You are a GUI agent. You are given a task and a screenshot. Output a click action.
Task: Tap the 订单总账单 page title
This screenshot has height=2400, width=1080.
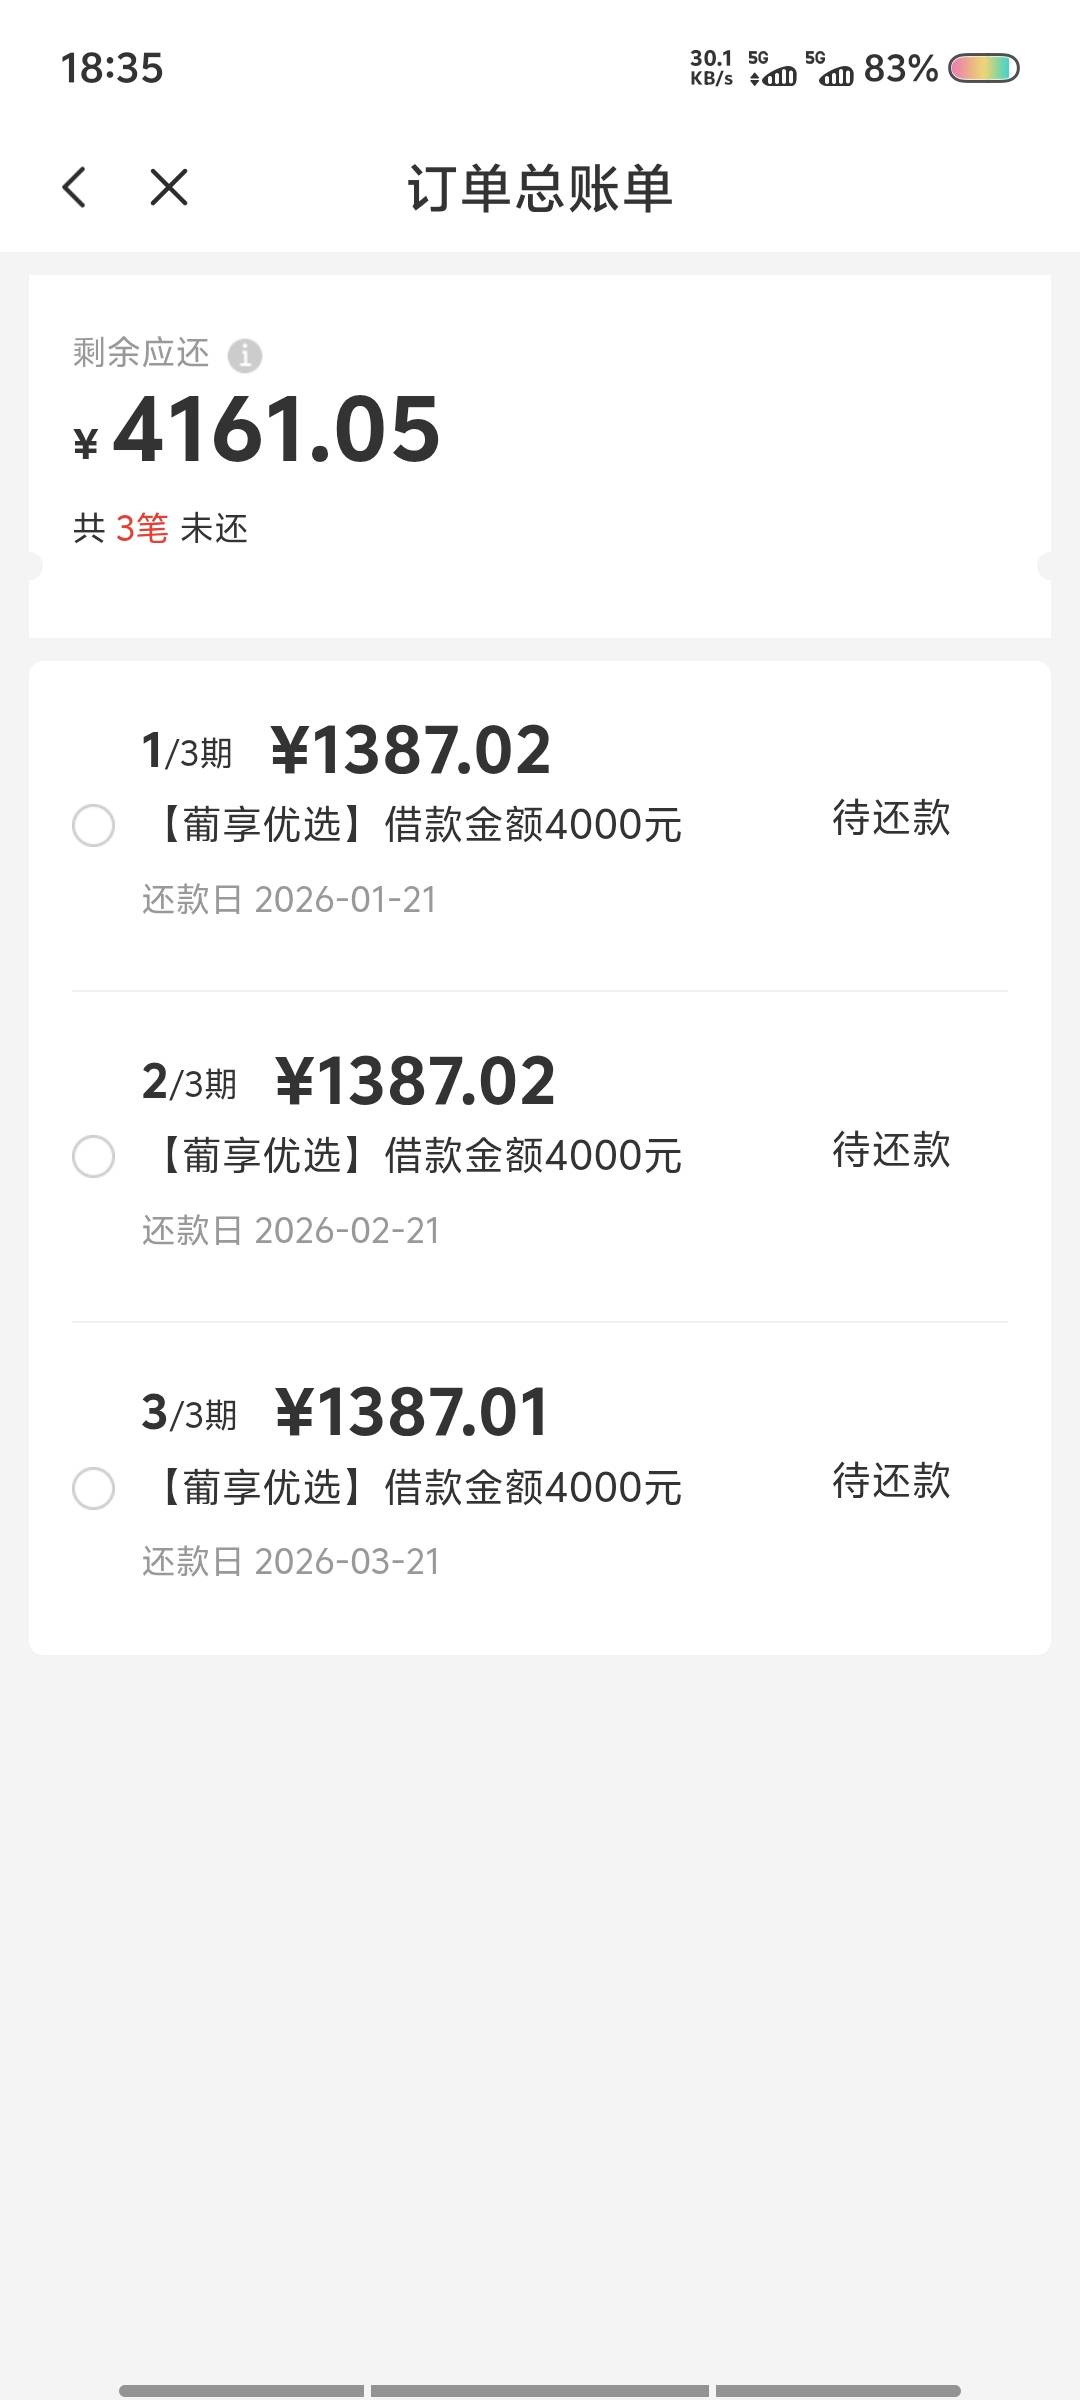[x=540, y=188]
